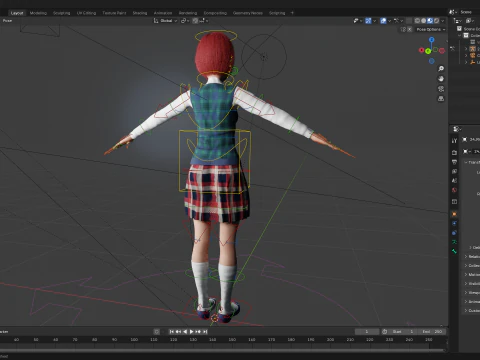Open the viewport shading options dropdown
The image size is (480, 360).
pos(443,21)
